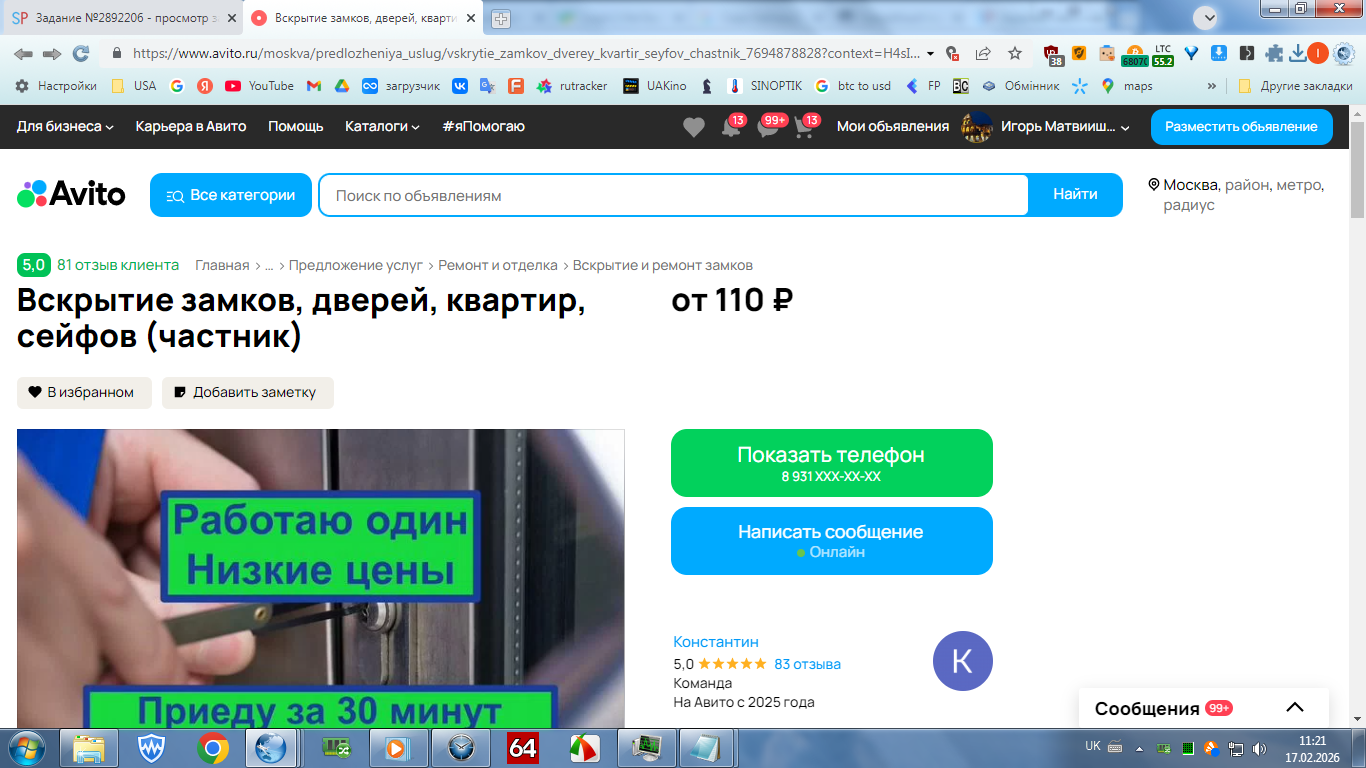The width and height of the screenshot is (1366, 768).
Task: Click listing photo of lock picking
Action: (x=321, y=578)
